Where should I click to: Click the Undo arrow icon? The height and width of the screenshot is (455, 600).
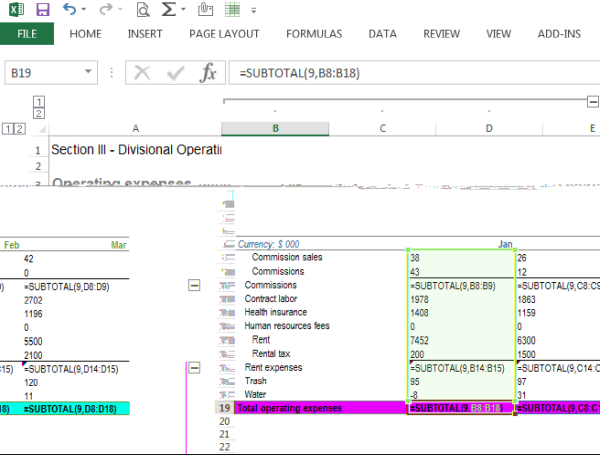[69, 10]
